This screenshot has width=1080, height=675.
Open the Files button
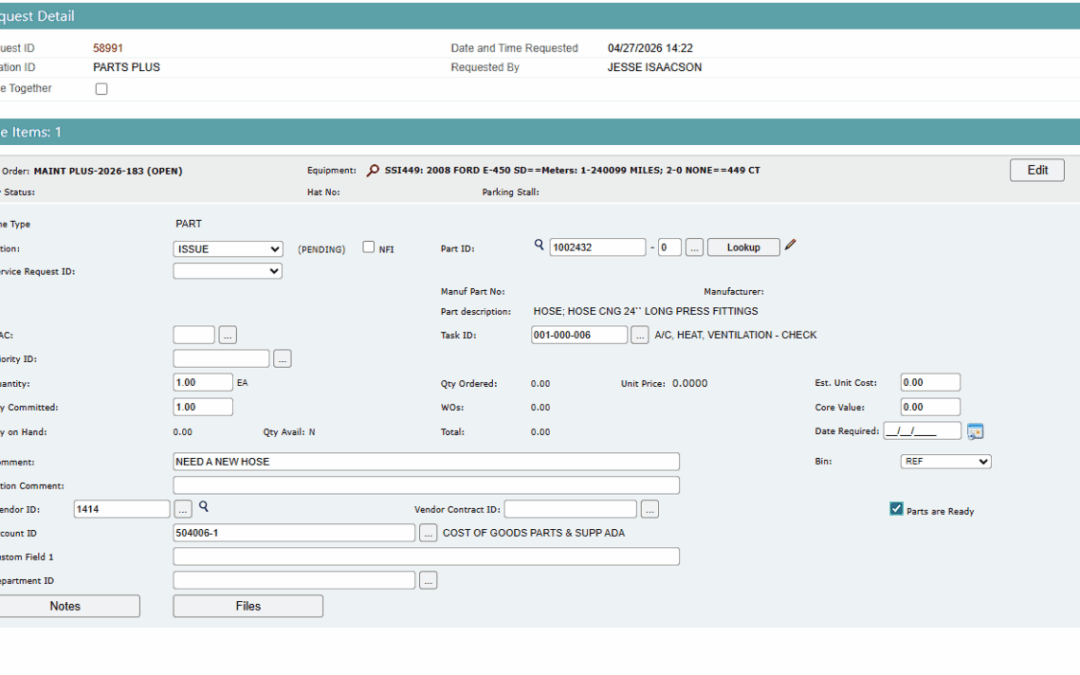[248, 606]
